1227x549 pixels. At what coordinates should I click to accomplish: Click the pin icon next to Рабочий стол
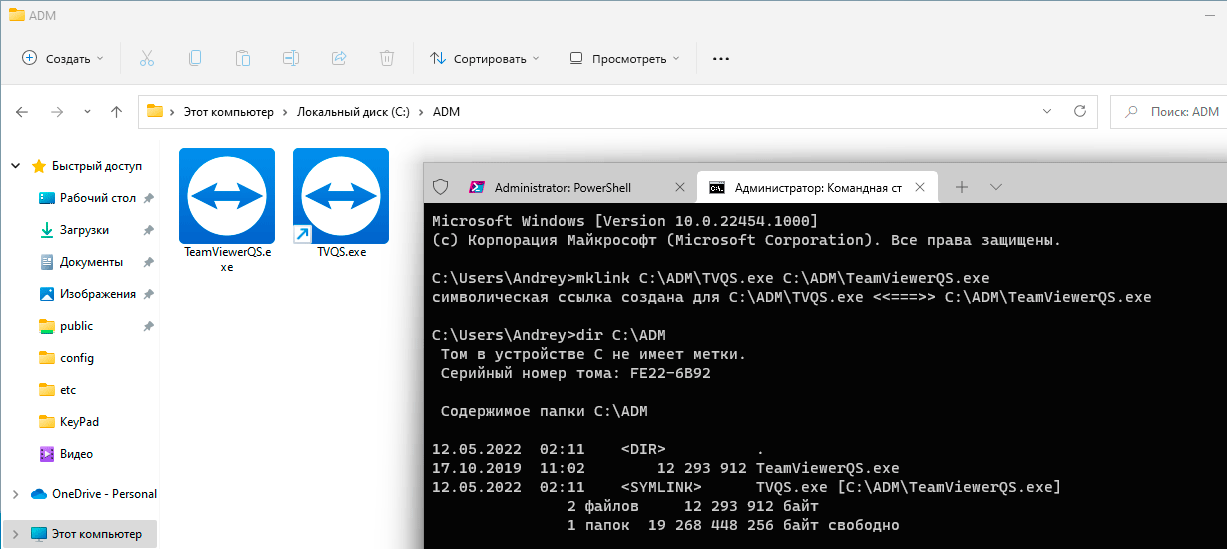pyautogui.click(x=148, y=198)
